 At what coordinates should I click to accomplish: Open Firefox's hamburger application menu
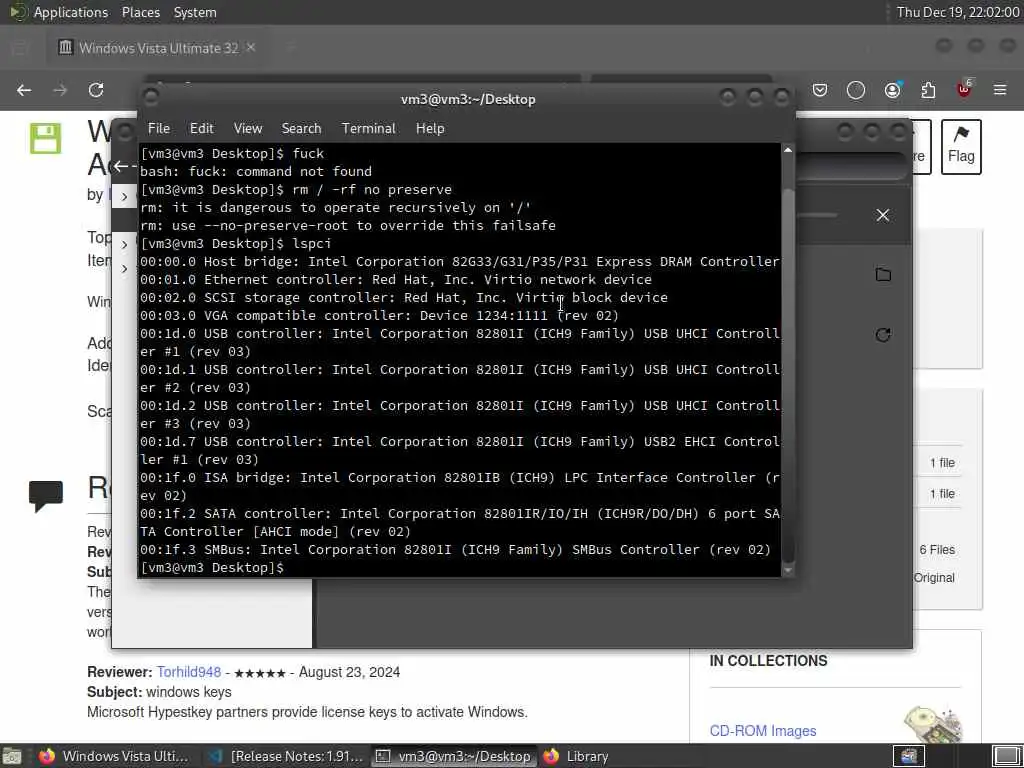pyautogui.click(x=1000, y=90)
